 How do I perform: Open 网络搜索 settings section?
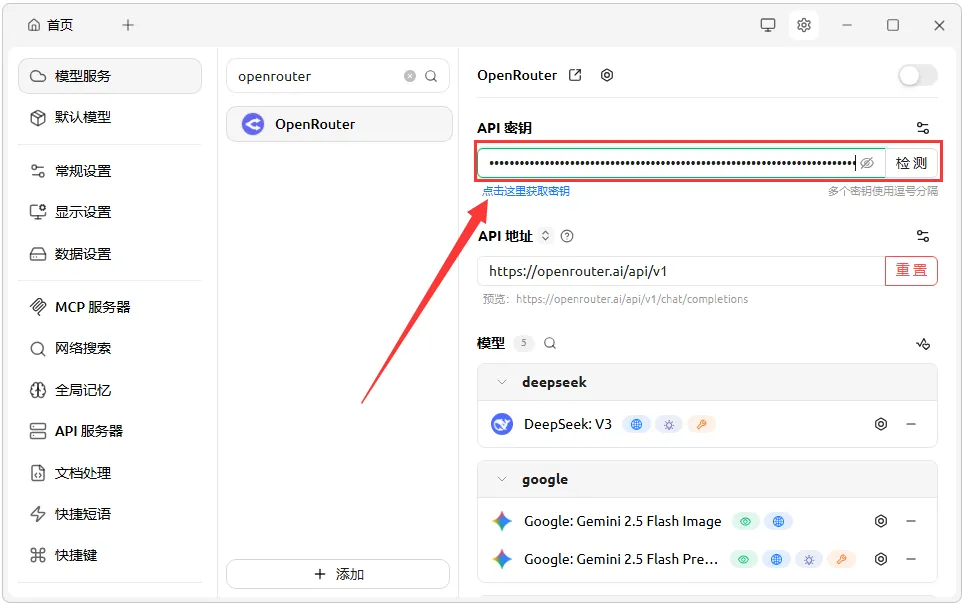click(110, 348)
